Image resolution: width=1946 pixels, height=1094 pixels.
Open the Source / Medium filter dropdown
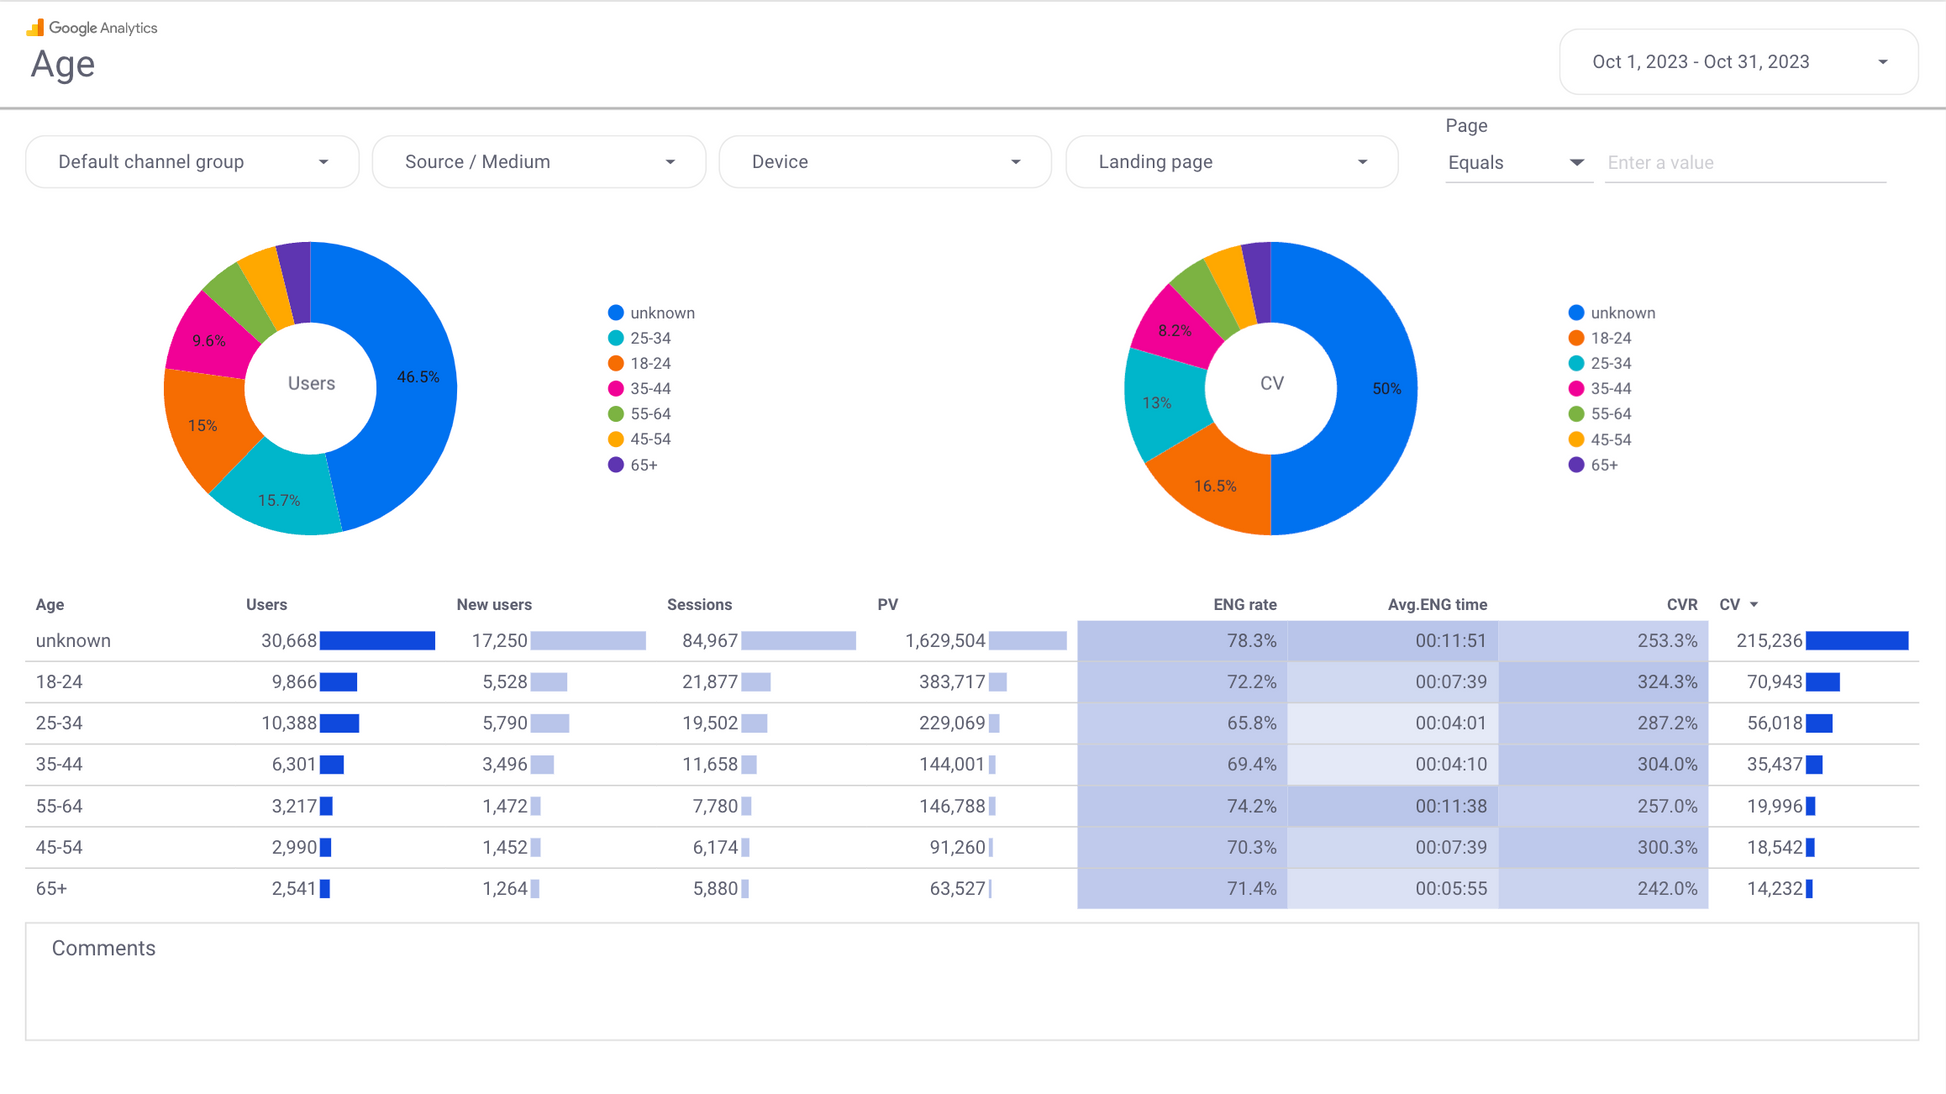[x=539, y=162]
